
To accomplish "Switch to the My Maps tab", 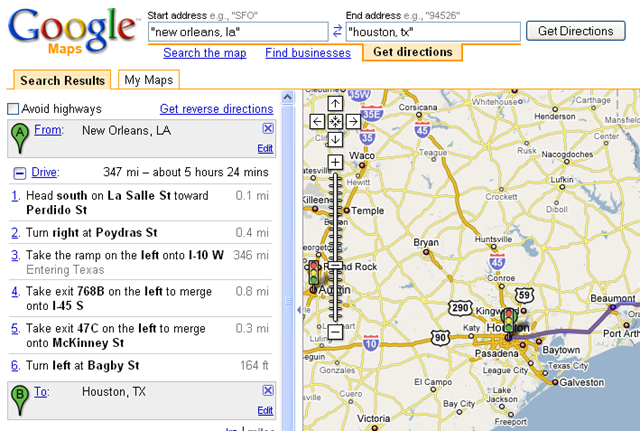I will [147, 80].
